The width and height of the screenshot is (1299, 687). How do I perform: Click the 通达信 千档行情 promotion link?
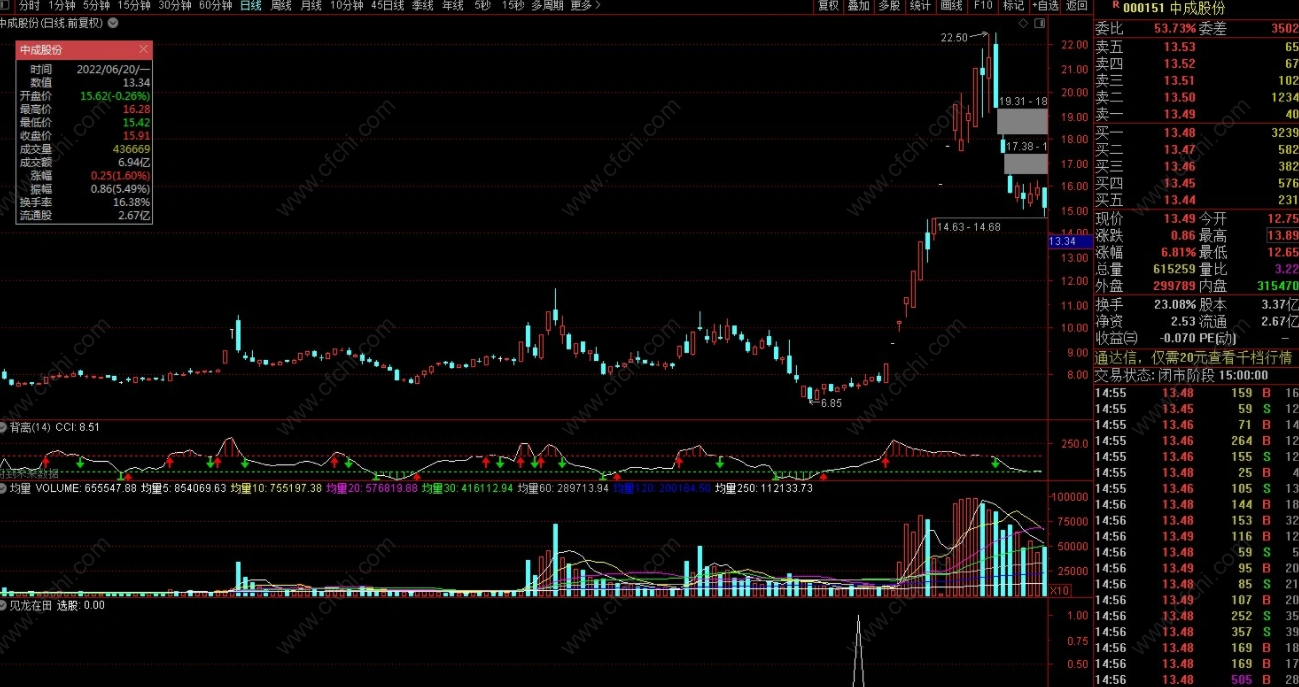(1193, 357)
